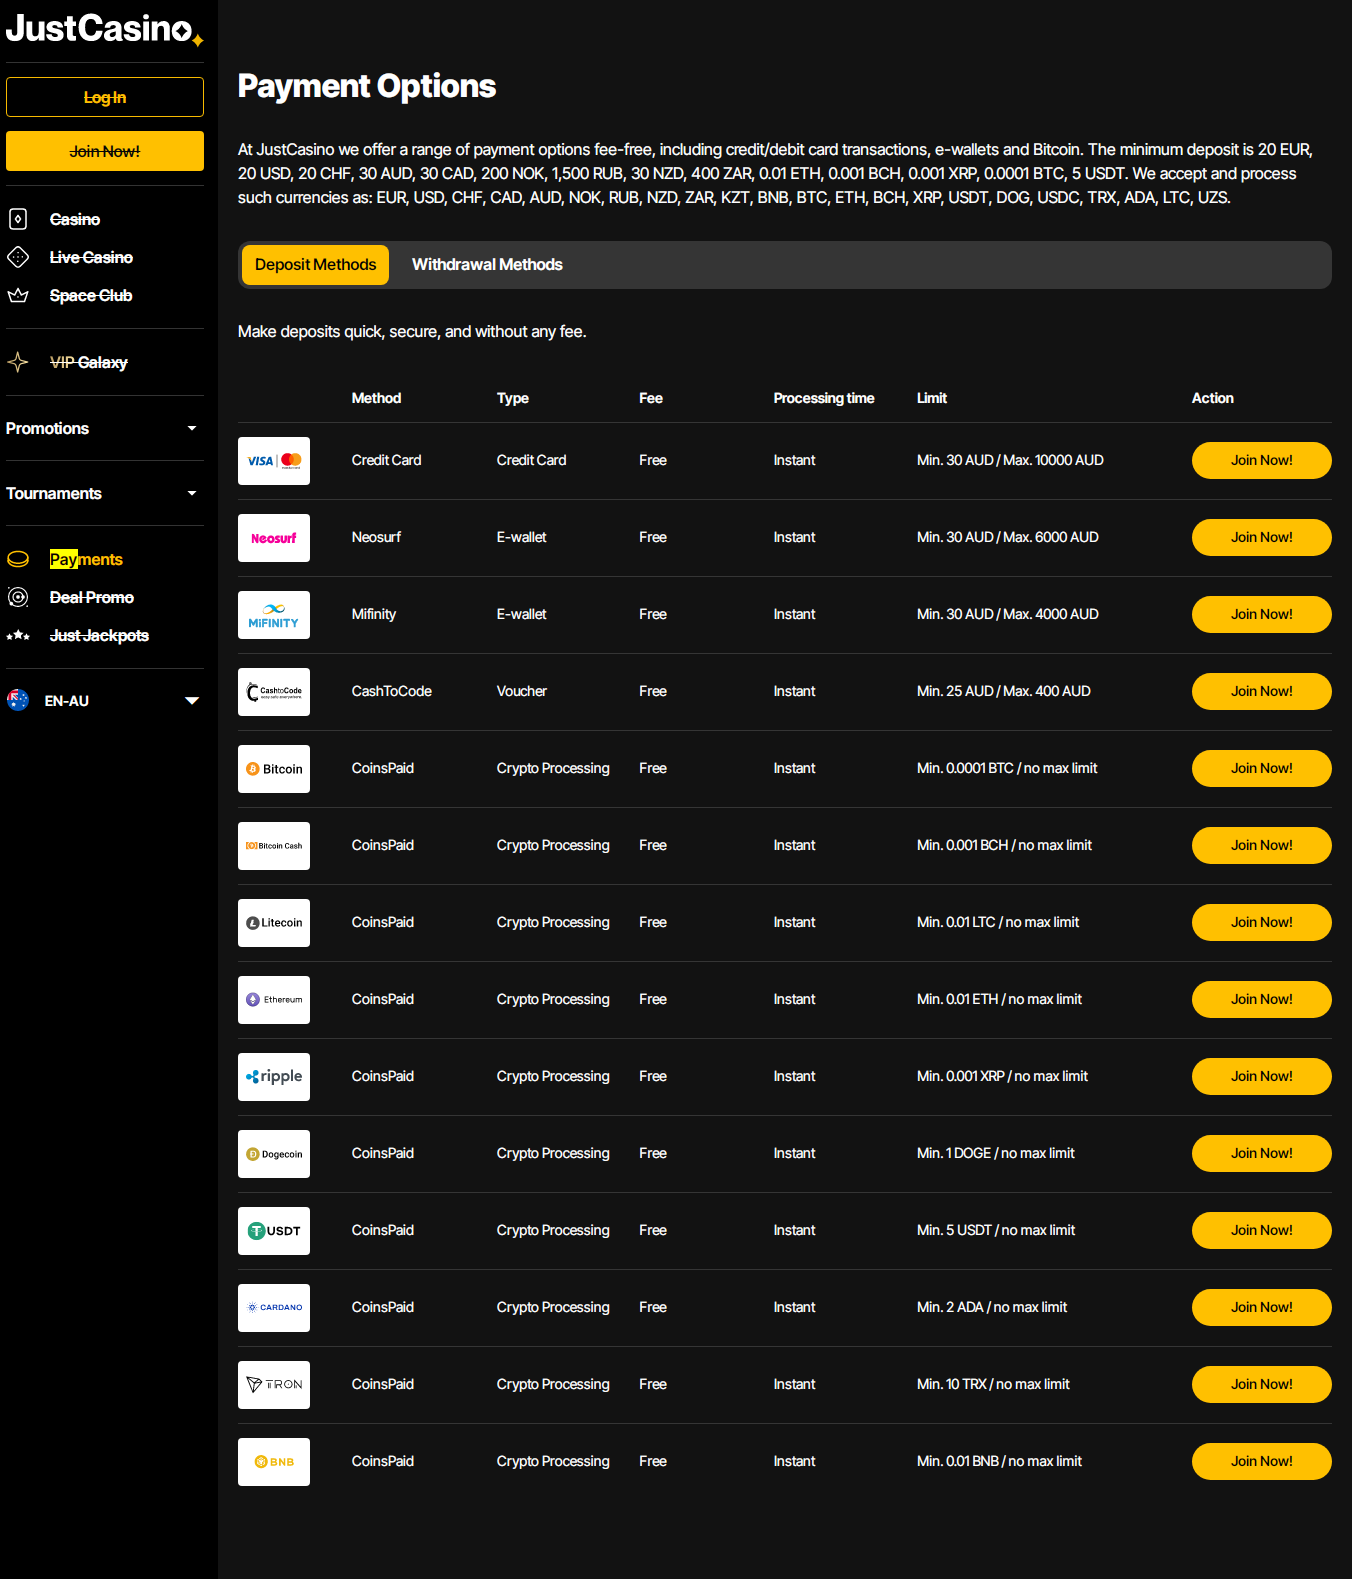Click the Casino icon in sidebar

pyautogui.click(x=18, y=219)
